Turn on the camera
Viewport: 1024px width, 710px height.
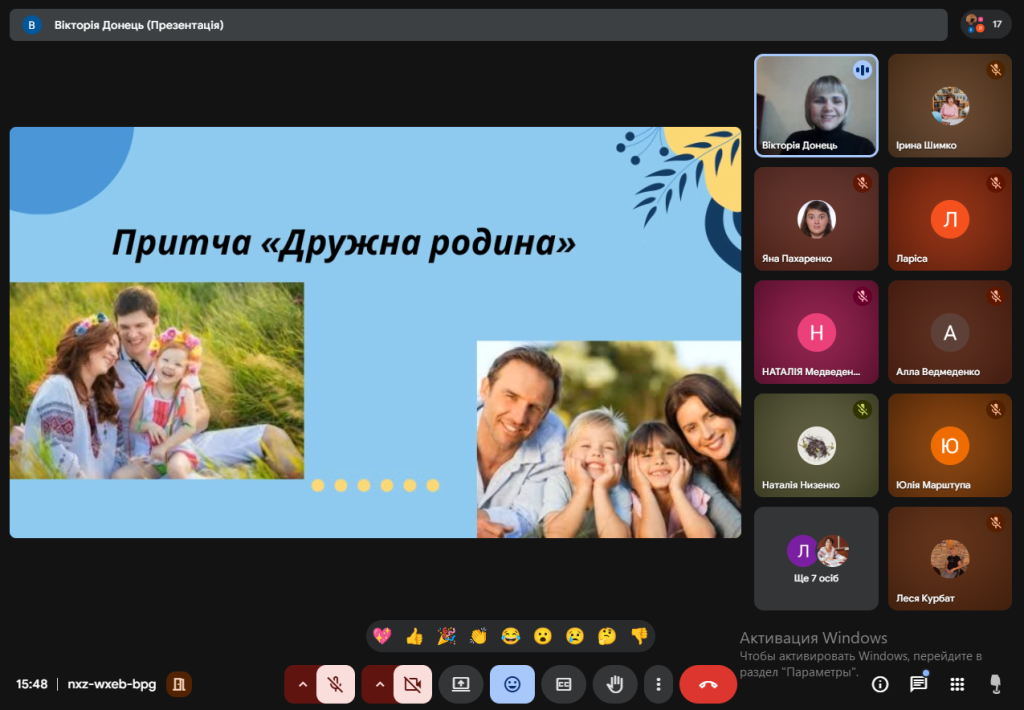[412, 685]
